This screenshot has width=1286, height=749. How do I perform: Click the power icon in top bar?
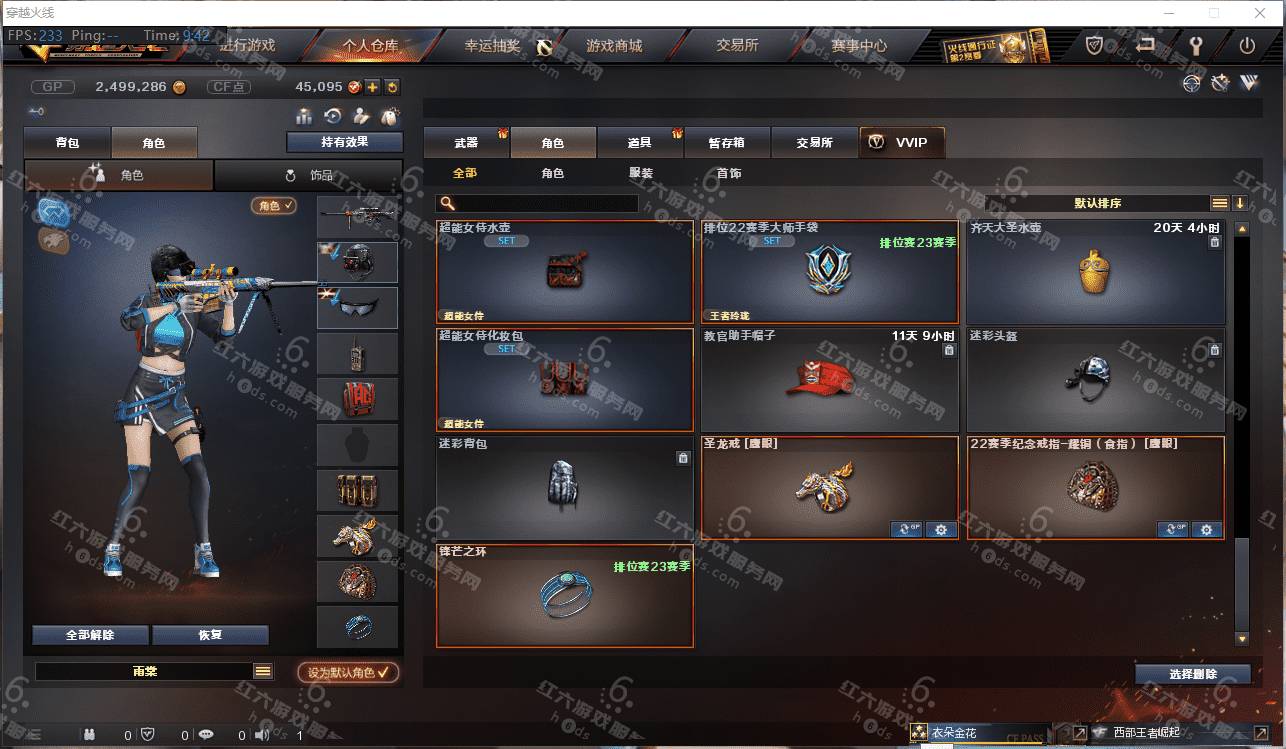tap(1247, 45)
